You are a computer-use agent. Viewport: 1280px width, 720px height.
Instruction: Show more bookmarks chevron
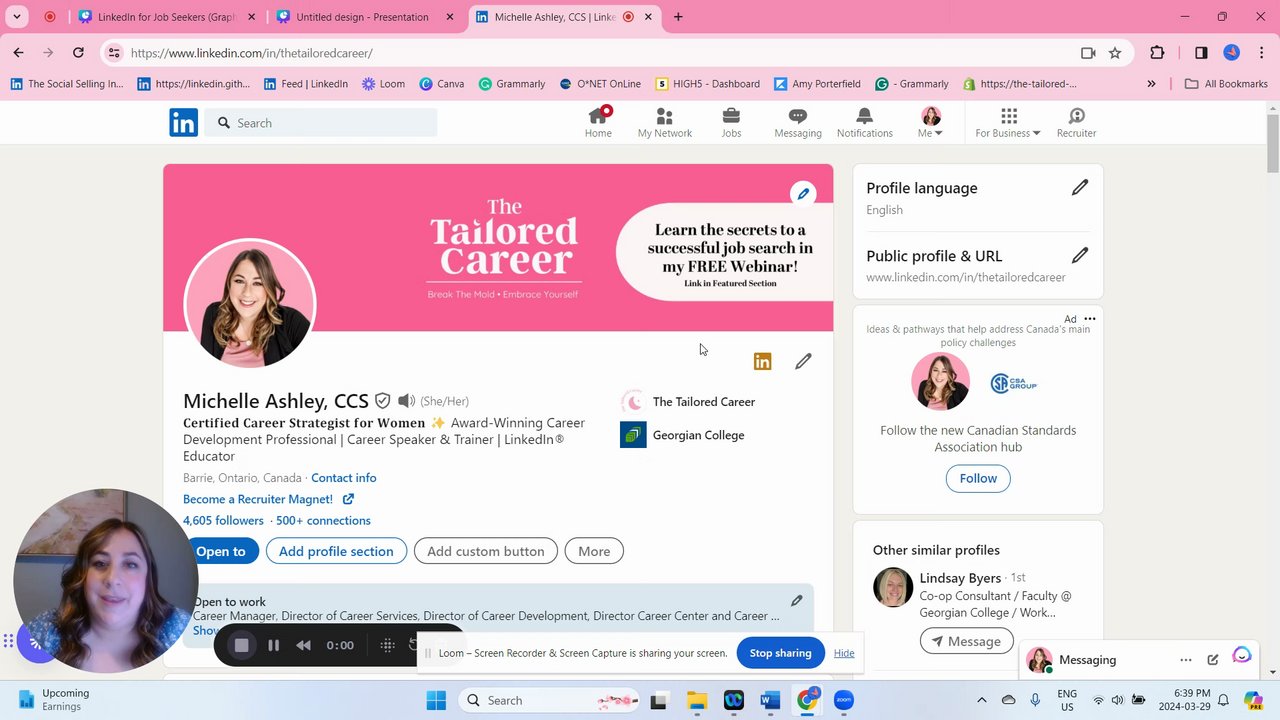point(1151,84)
